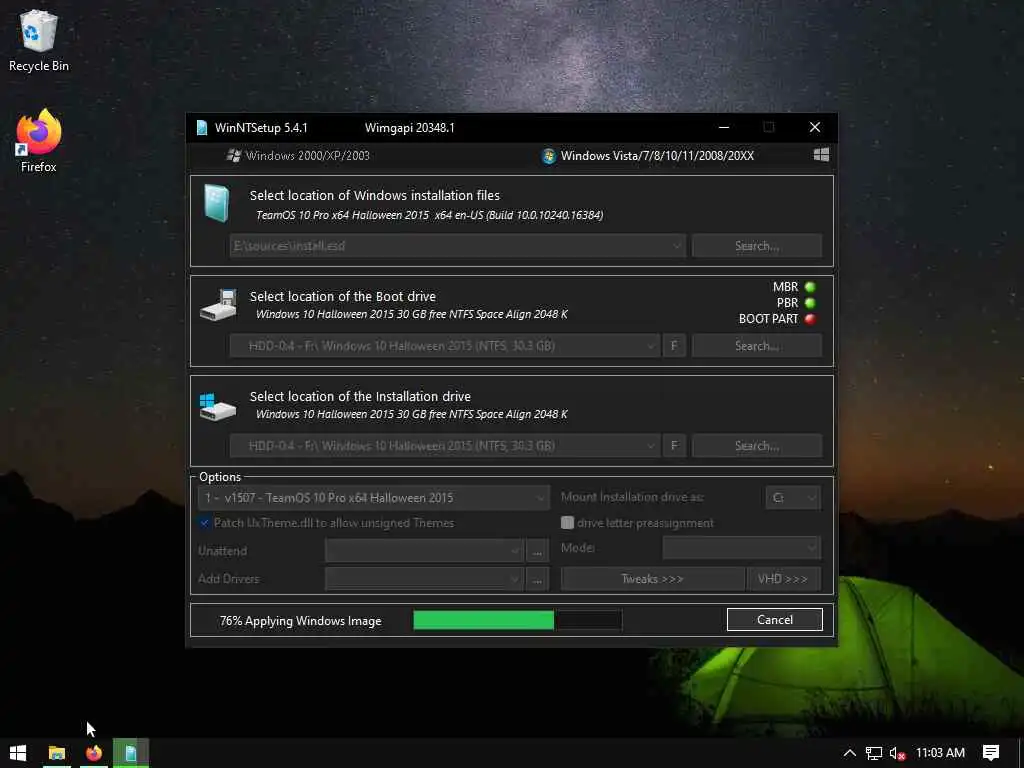This screenshot has width=1024, height=768.
Task: Switch to the Windows Vista/7/8/10/11/2008/20XX tab
Action: pos(648,155)
